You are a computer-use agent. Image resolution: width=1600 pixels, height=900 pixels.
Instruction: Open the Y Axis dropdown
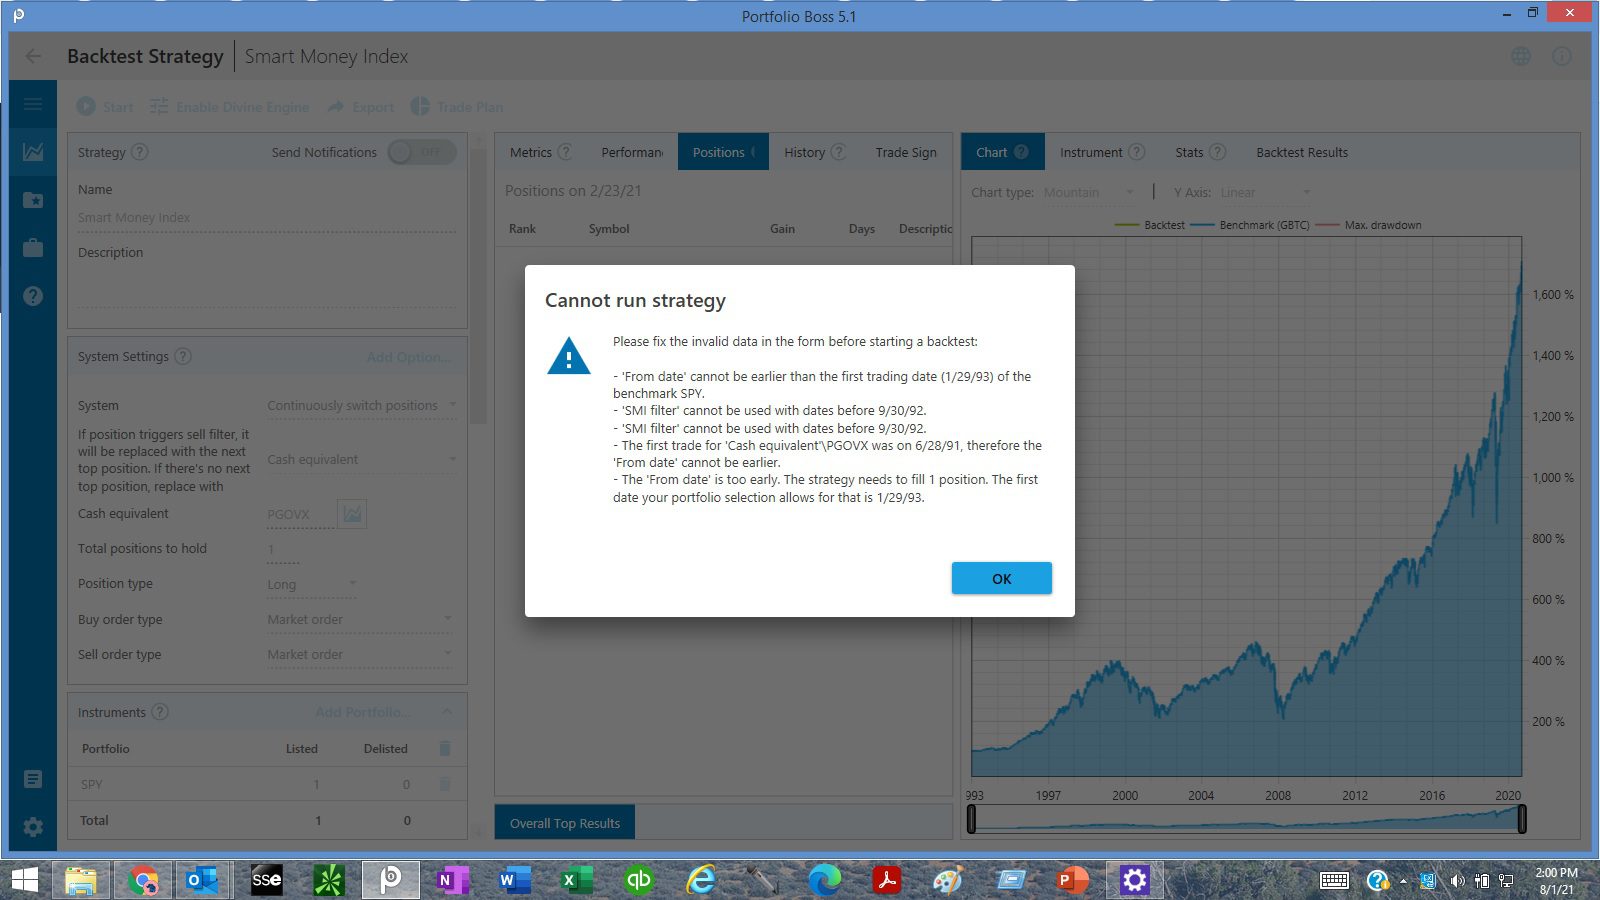pos(1265,192)
